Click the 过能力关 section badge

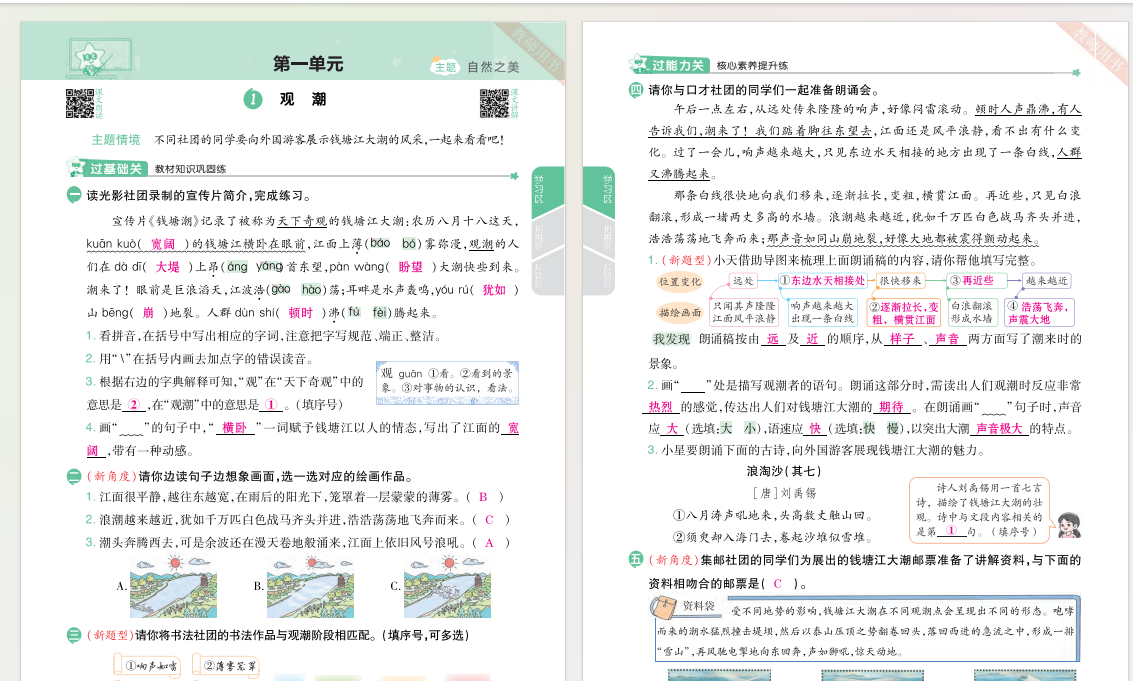pos(670,65)
